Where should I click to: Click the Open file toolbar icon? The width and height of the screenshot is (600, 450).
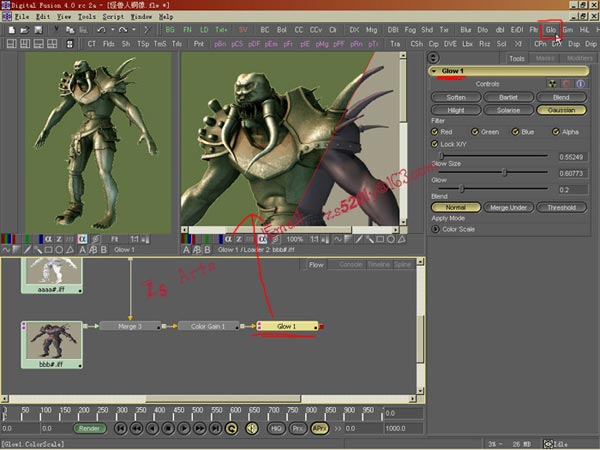click(24, 30)
